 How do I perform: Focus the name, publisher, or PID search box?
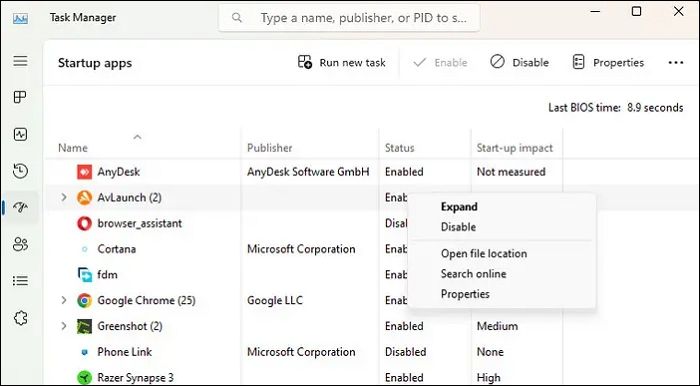click(349, 18)
